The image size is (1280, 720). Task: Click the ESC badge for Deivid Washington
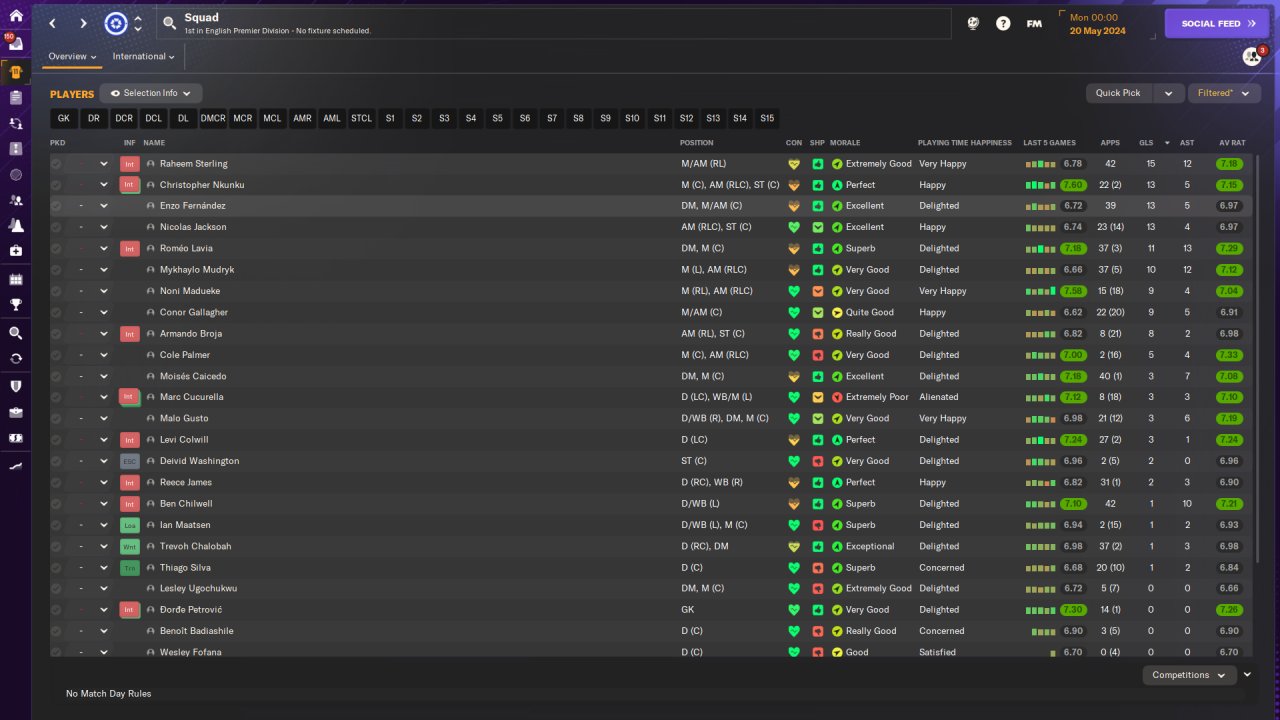[x=129, y=461]
